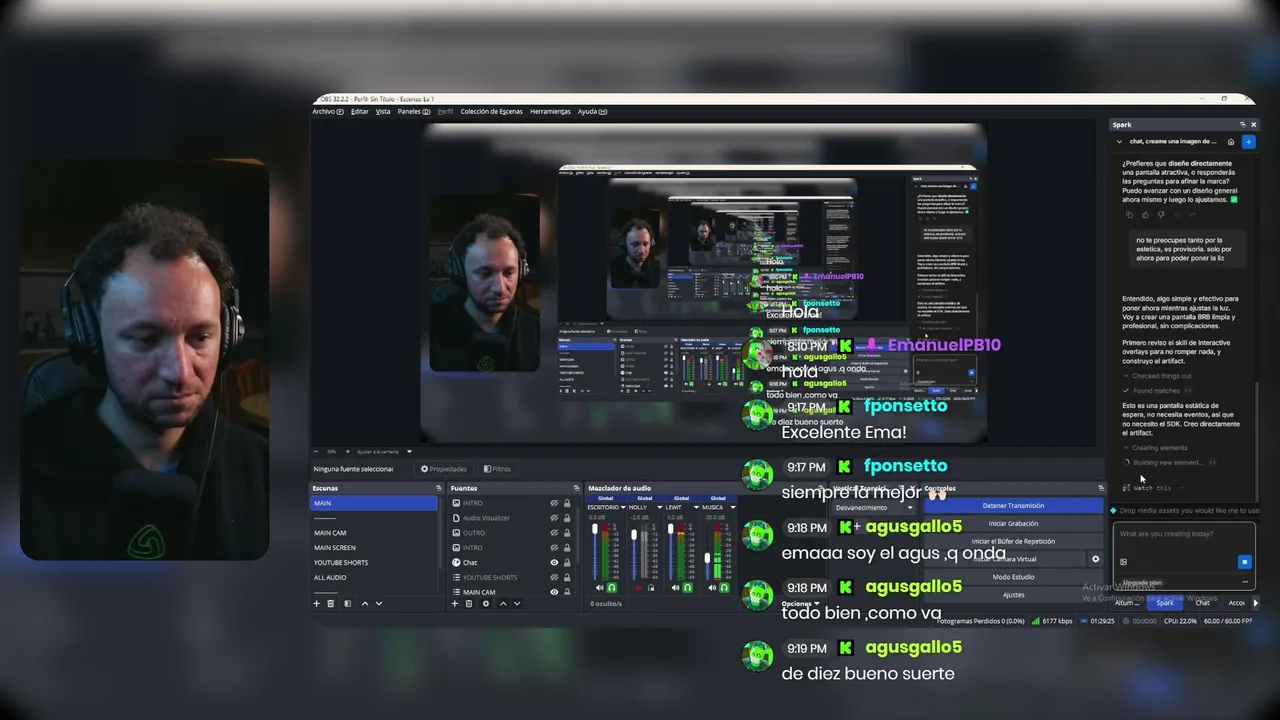Image resolution: width=1280 pixels, height=720 pixels.
Task: Open ESCRITORIO channel options dropdown
Action: [623, 507]
